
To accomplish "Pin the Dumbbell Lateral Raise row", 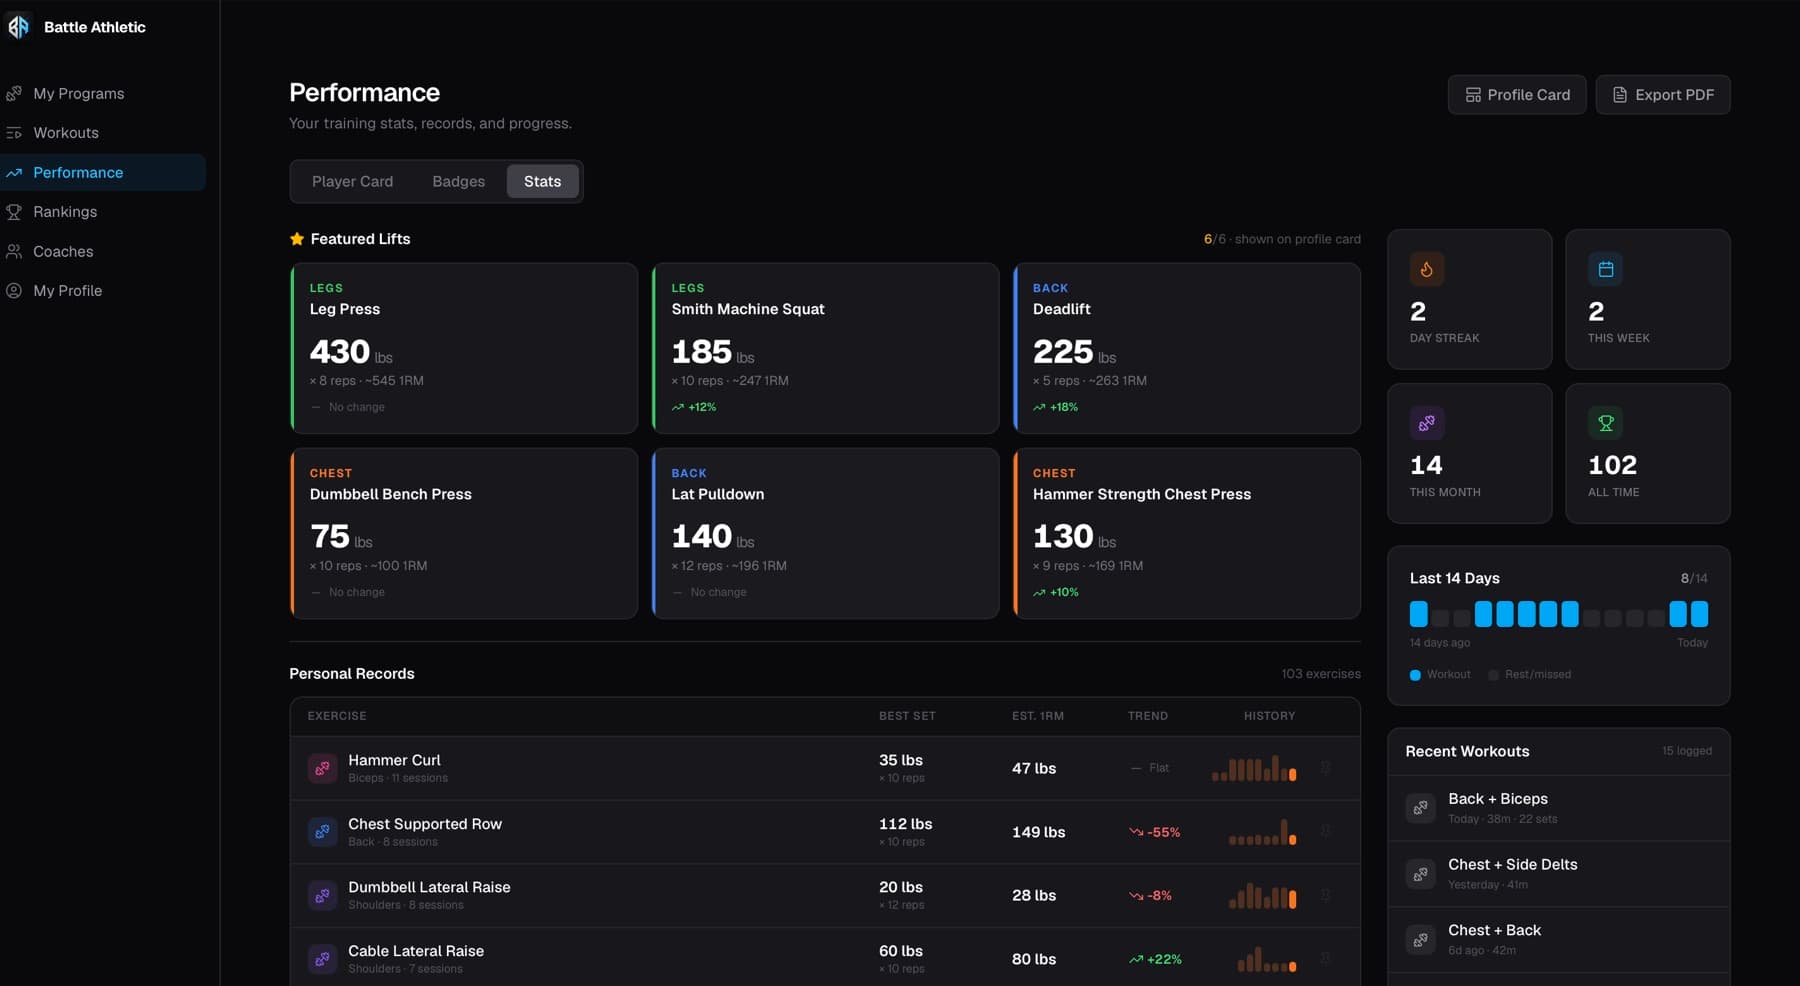I will (1326, 895).
